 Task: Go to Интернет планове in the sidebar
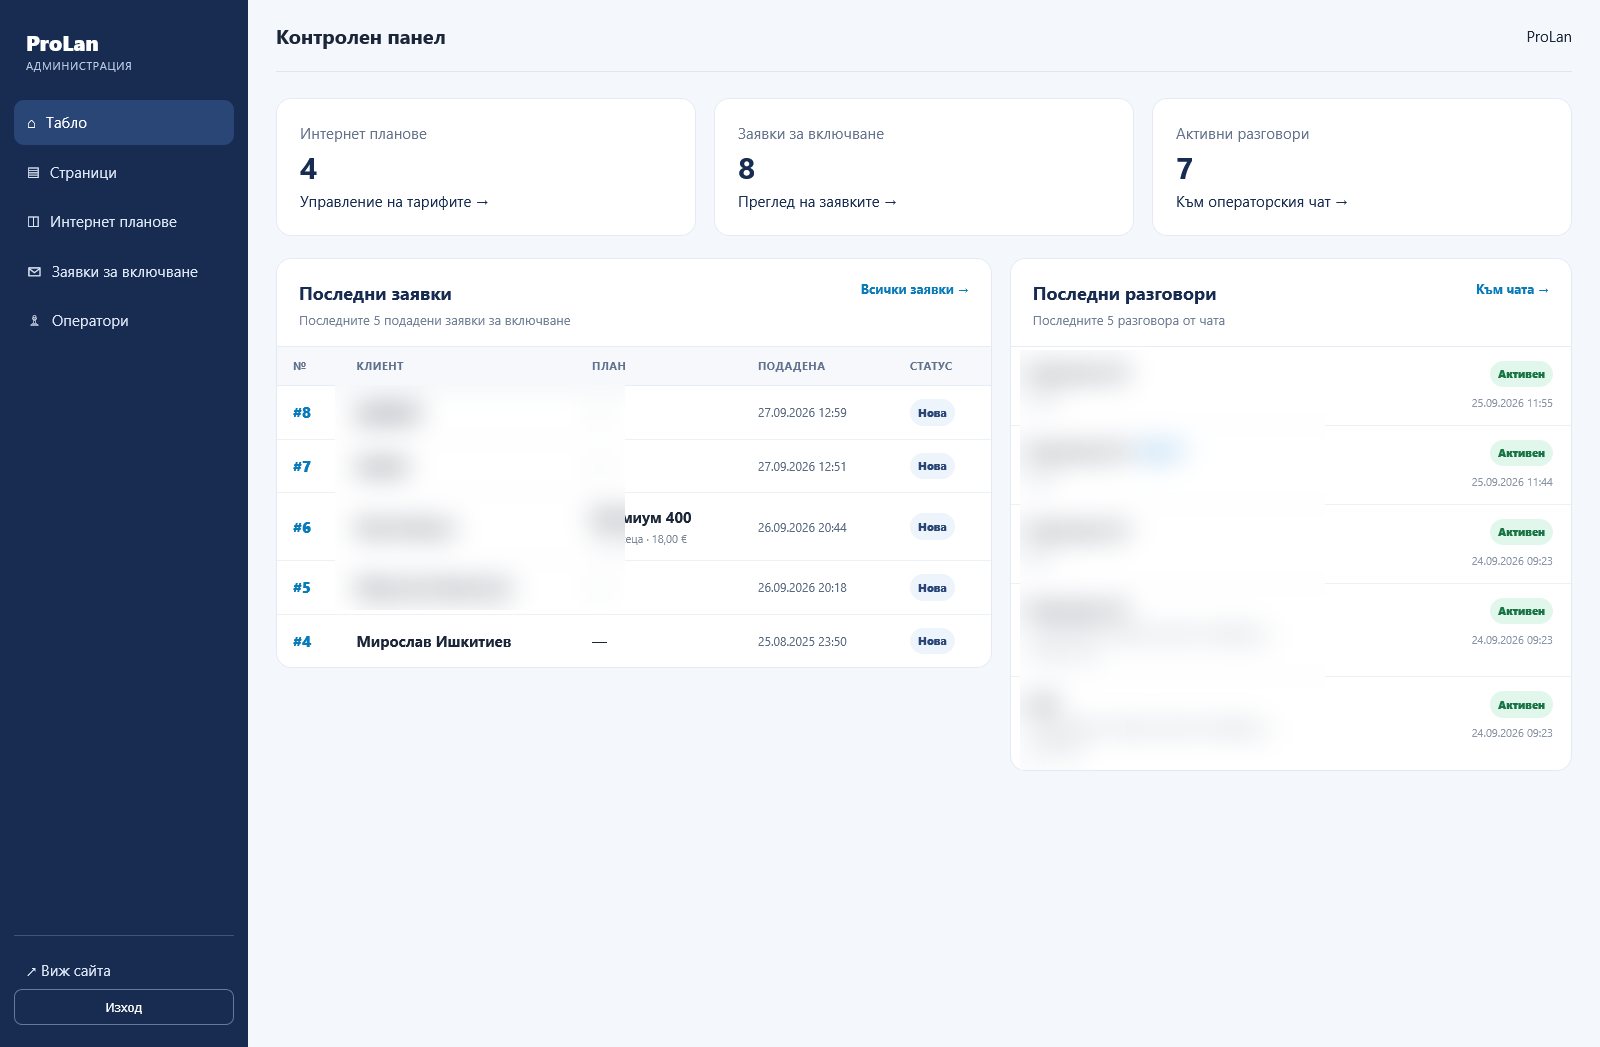tap(124, 222)
